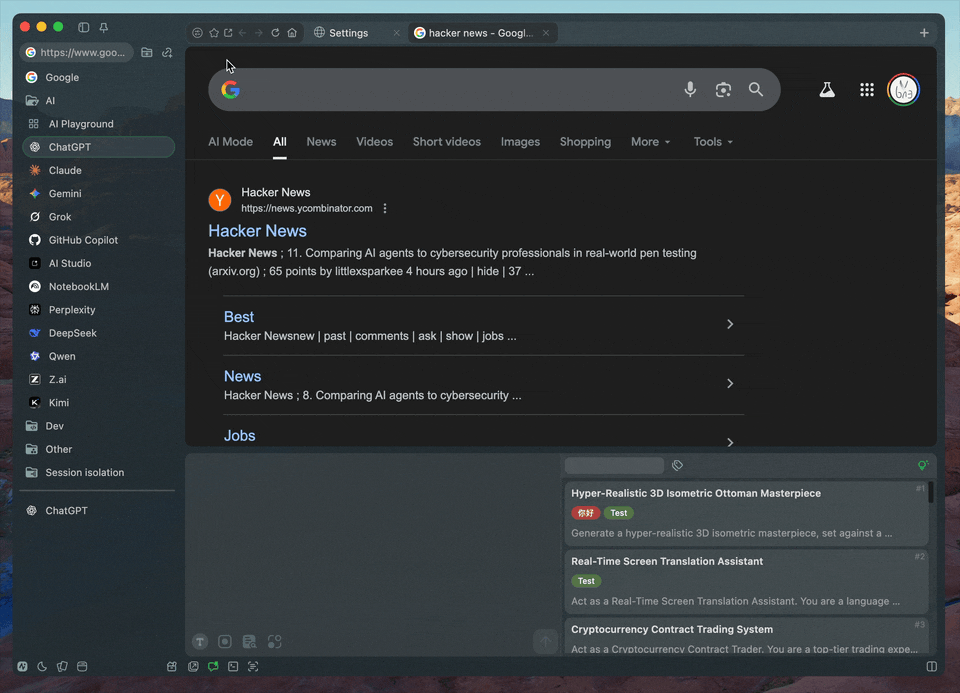Open the Jobs sitelink
Screen dimensions: 960x693
tap(239, 436)
